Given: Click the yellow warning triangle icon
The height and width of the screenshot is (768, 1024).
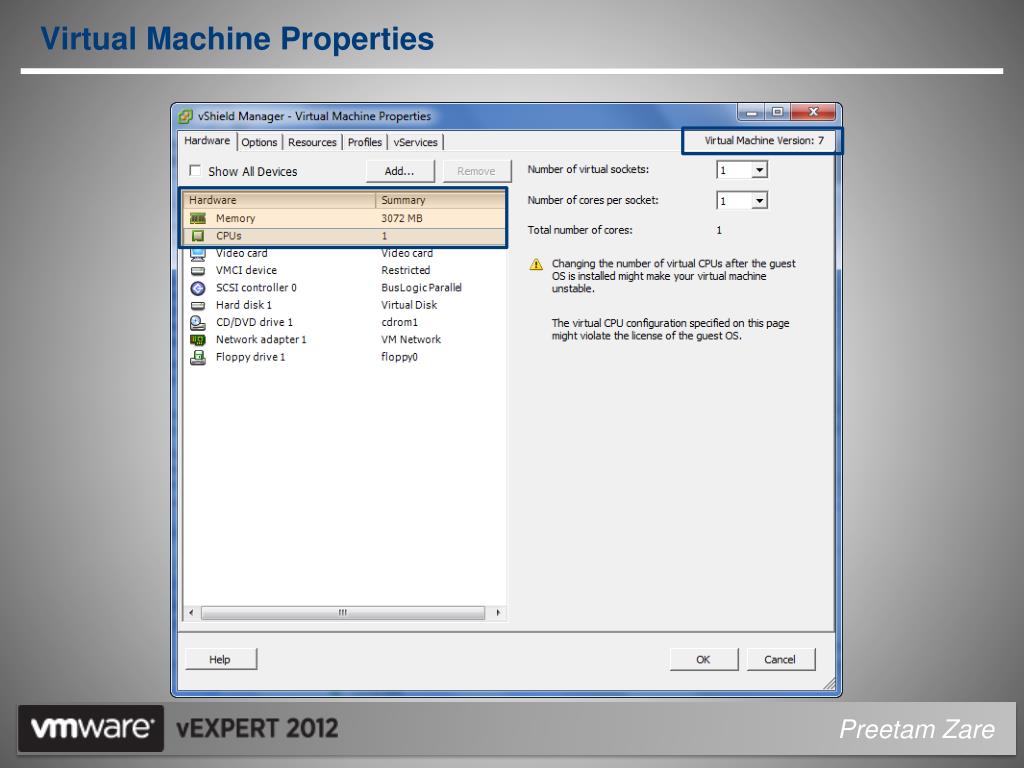Looking at the screenshot, I should [x=536, y=264].
